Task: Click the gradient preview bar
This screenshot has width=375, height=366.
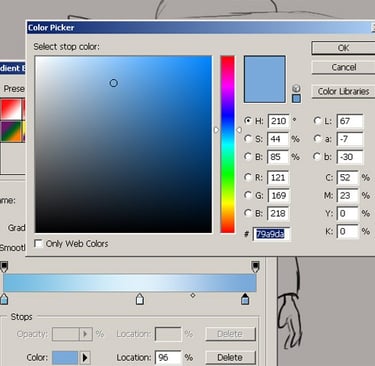Action: 130,283
